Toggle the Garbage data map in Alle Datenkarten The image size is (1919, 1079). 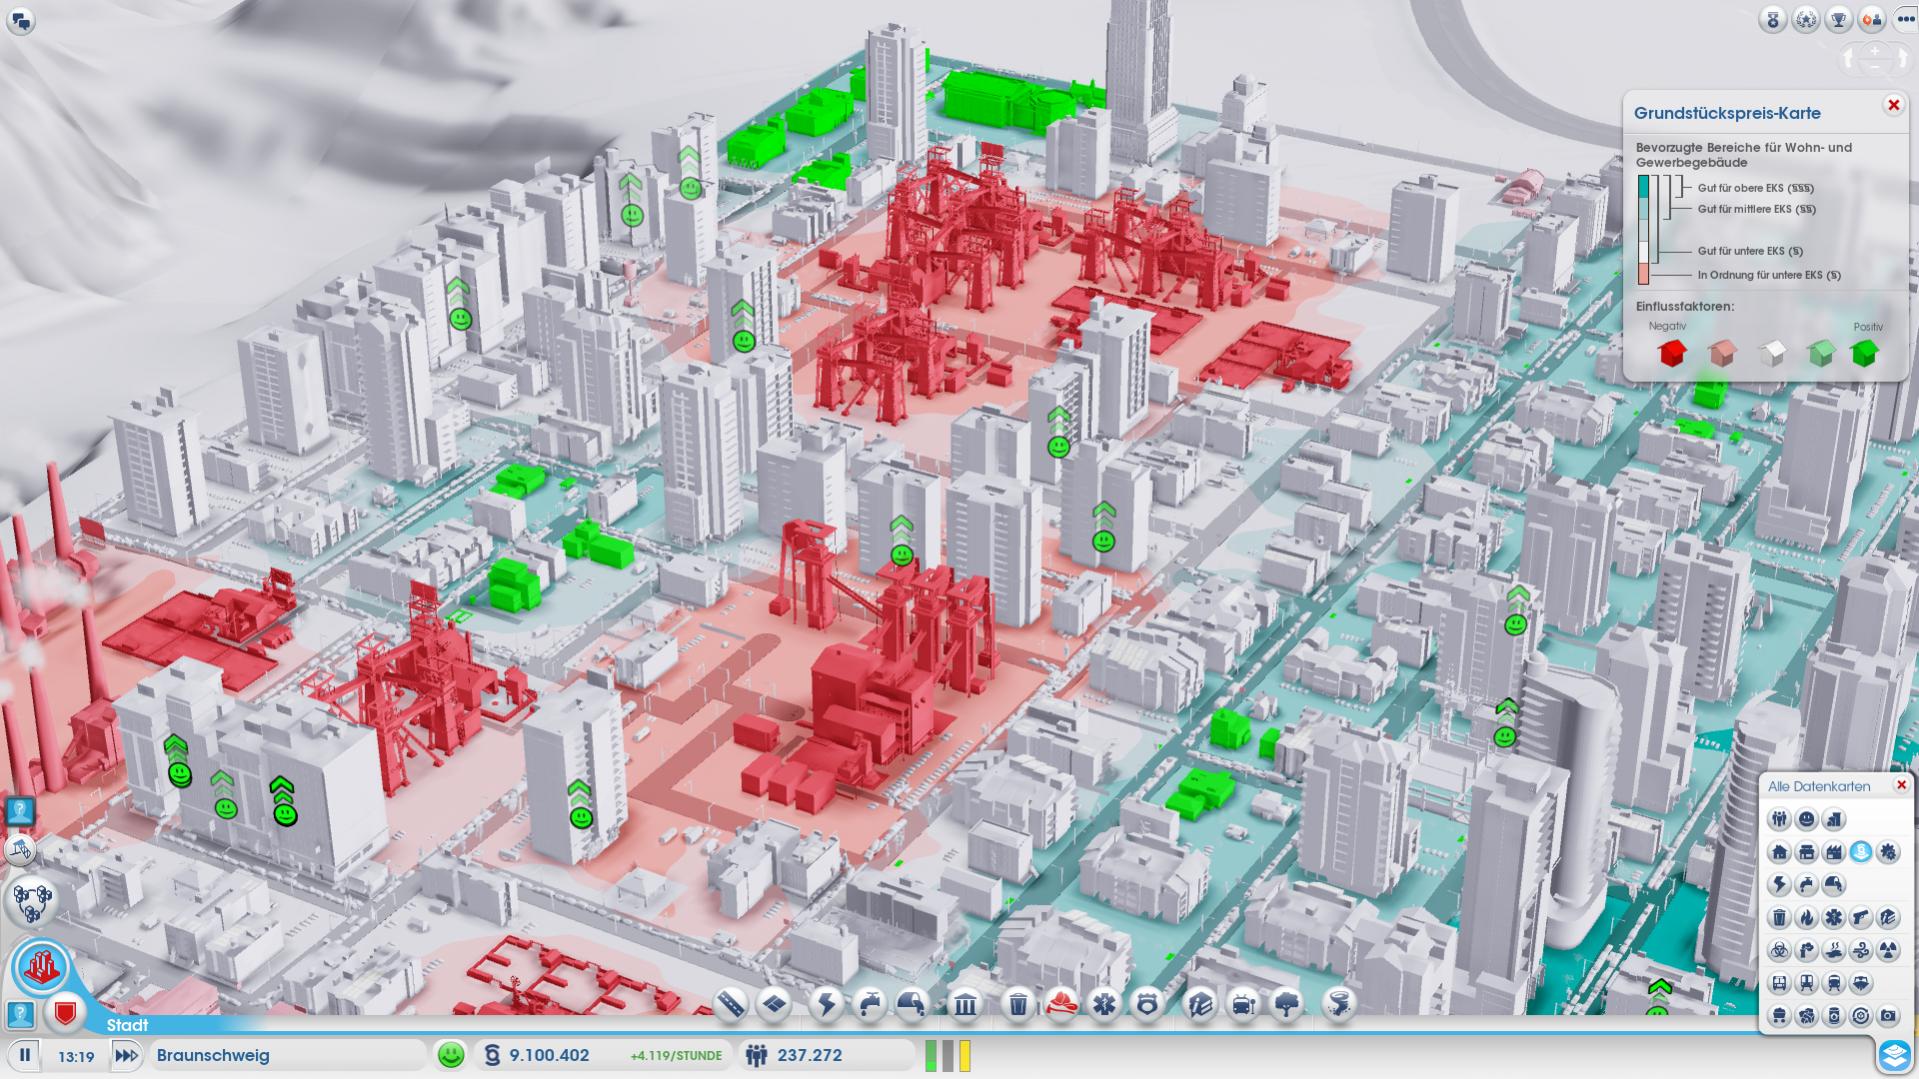pos(1779,917)
